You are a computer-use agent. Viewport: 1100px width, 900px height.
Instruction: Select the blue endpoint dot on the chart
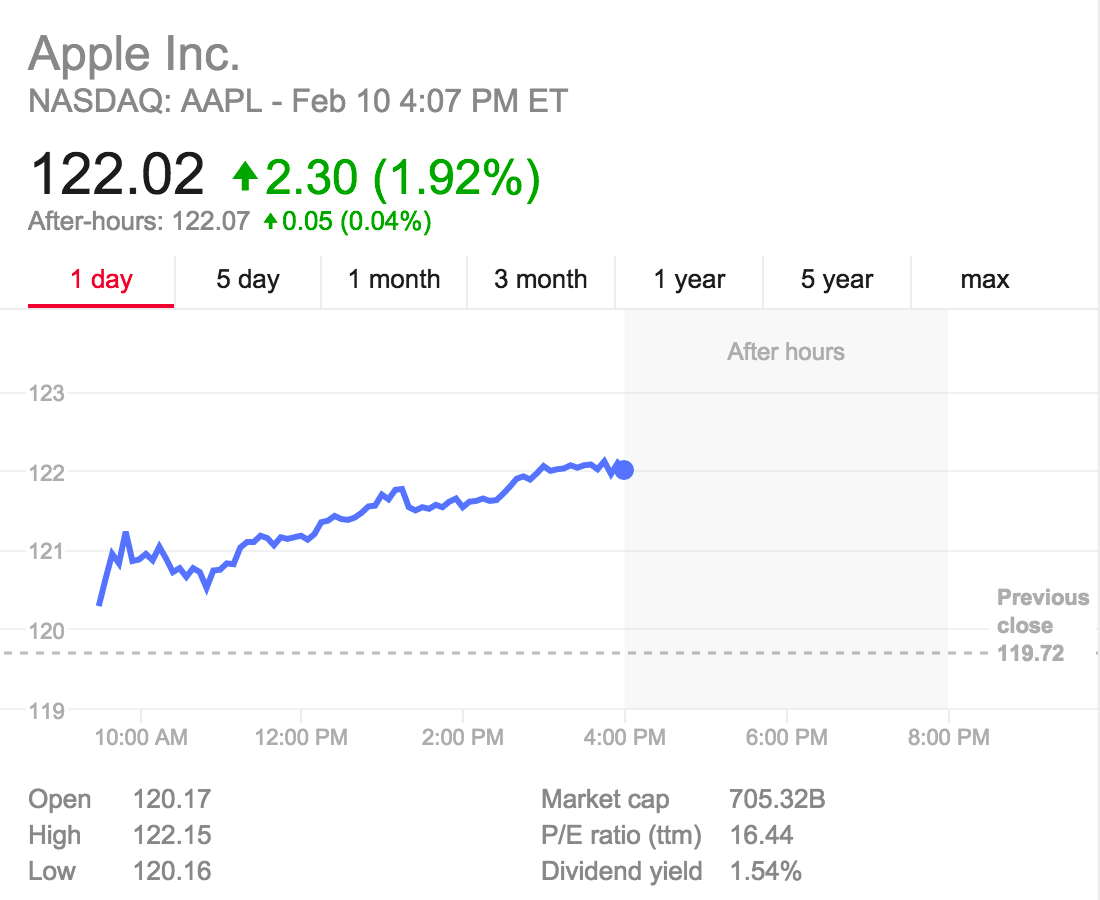click(x=623, y=468)
